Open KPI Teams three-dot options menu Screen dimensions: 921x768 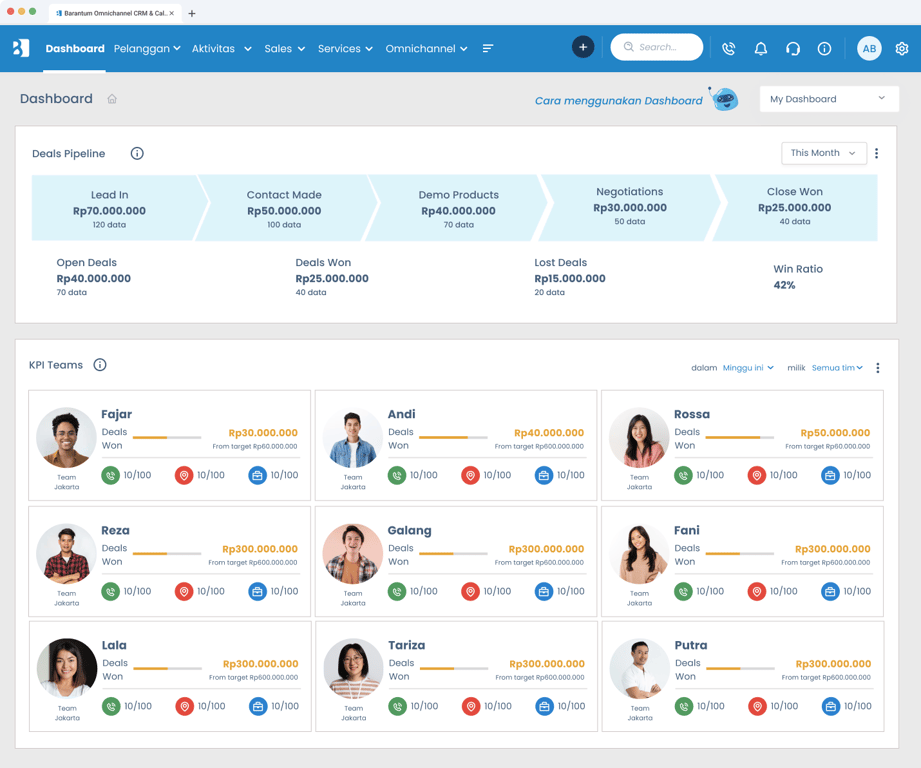[x=878, y=368]
